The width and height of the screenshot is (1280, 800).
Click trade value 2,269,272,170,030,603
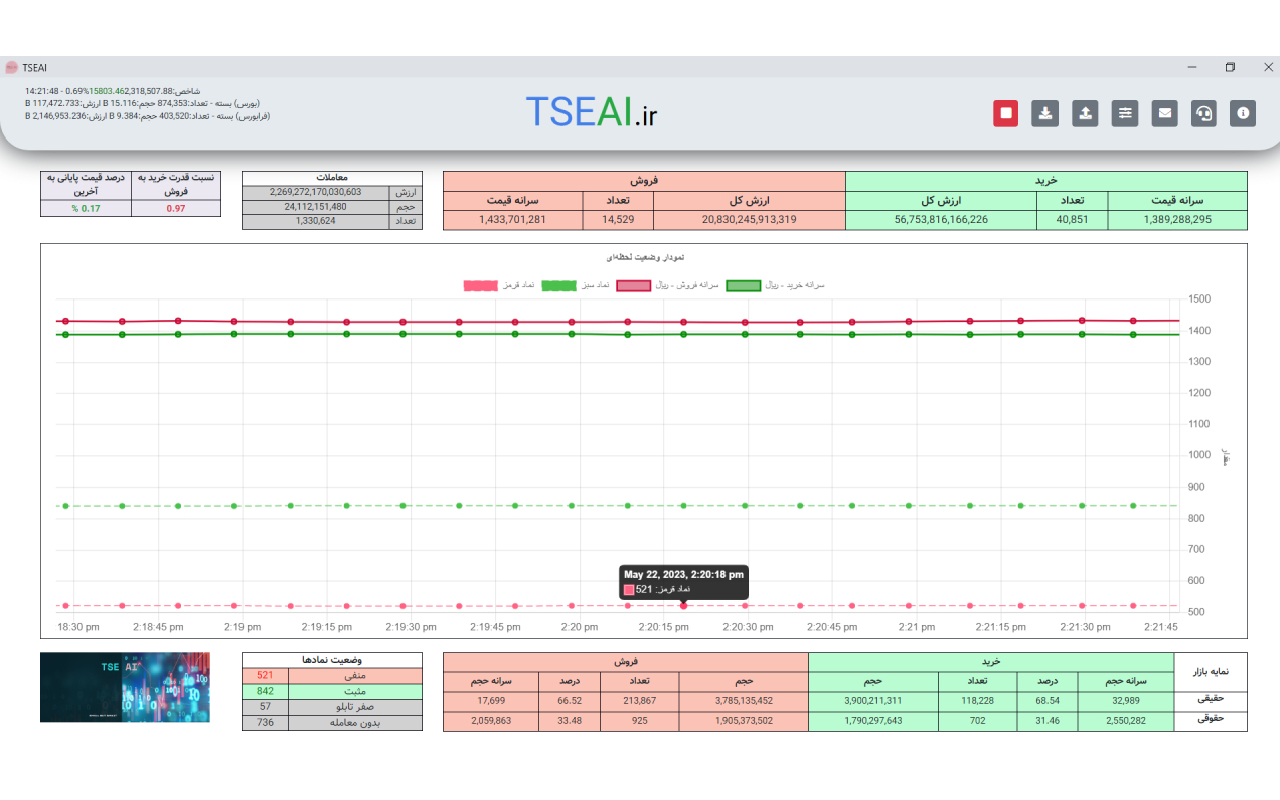(x=315, y=192)
